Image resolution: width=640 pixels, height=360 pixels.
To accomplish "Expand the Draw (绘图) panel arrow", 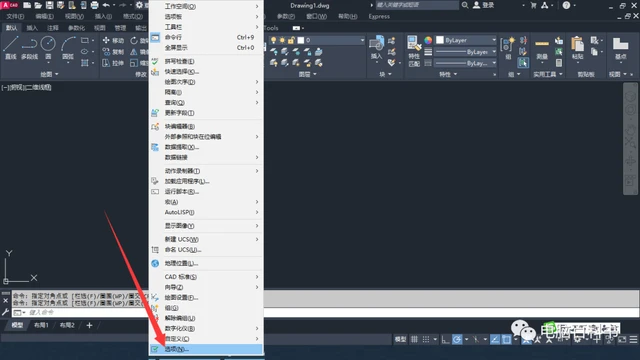I will (x=56, y=74).
